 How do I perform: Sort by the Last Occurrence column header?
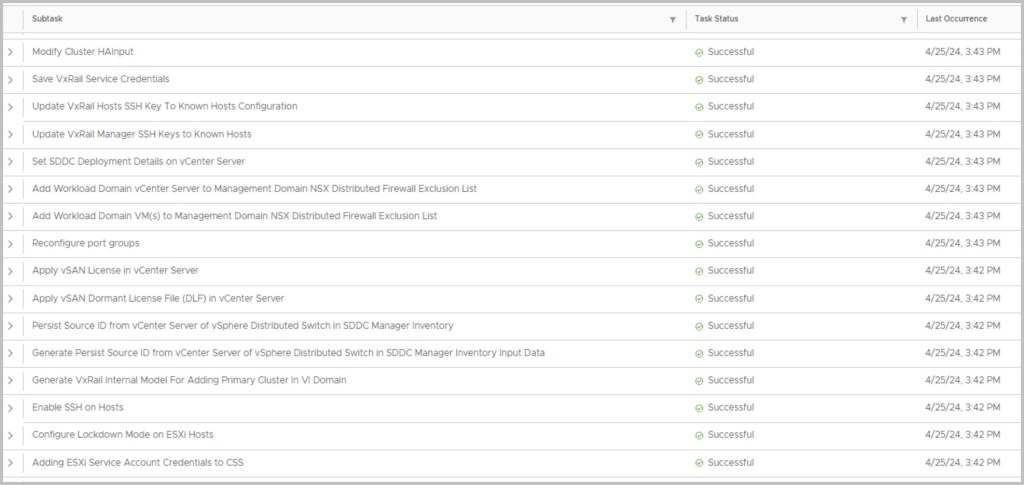tap(956, 19)
